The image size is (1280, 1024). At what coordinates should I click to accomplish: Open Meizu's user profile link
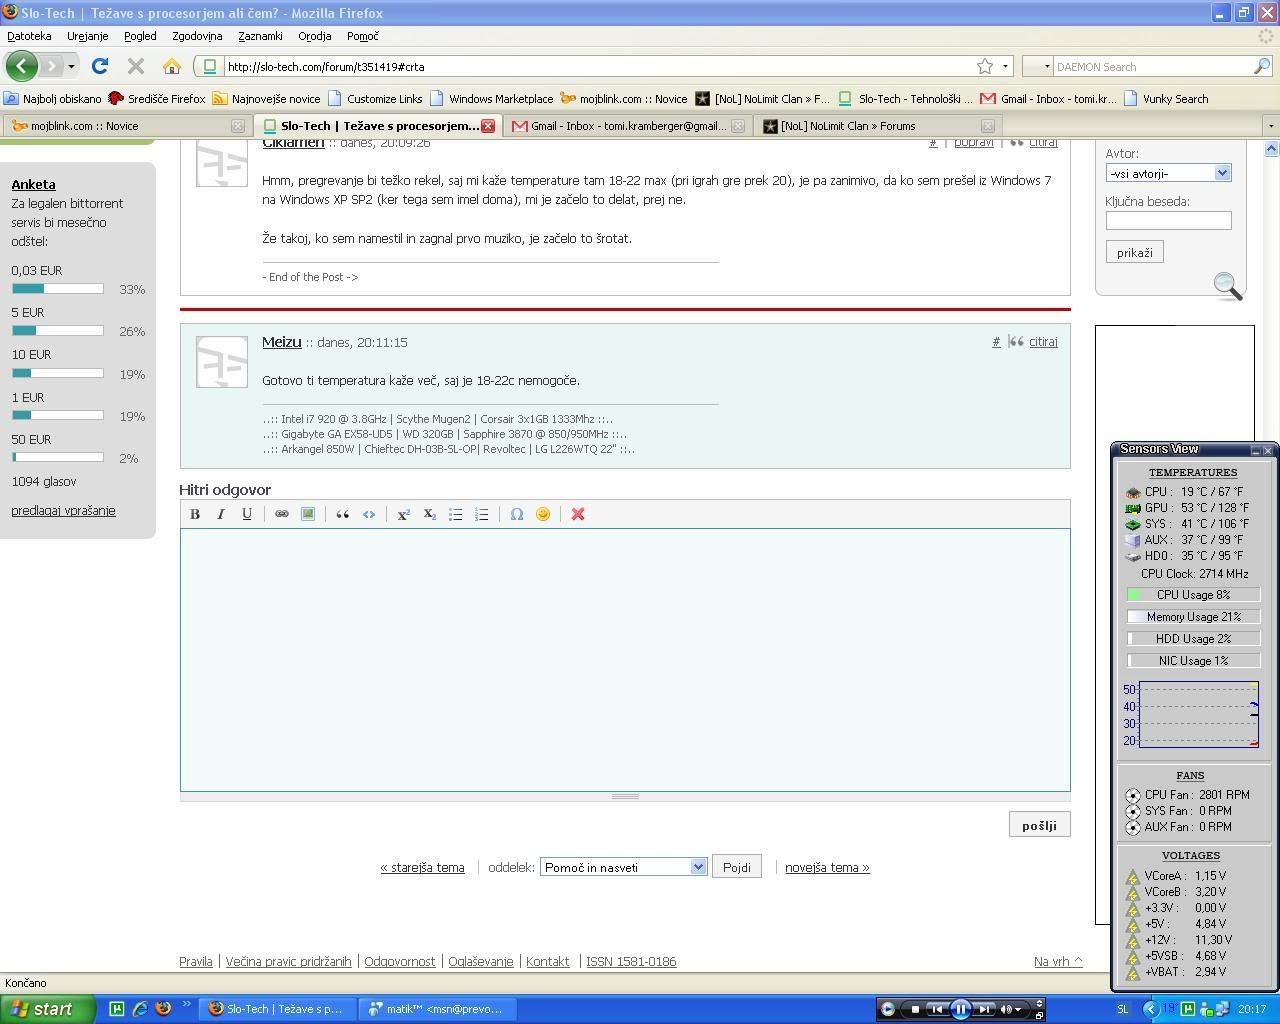pos(281,342)
